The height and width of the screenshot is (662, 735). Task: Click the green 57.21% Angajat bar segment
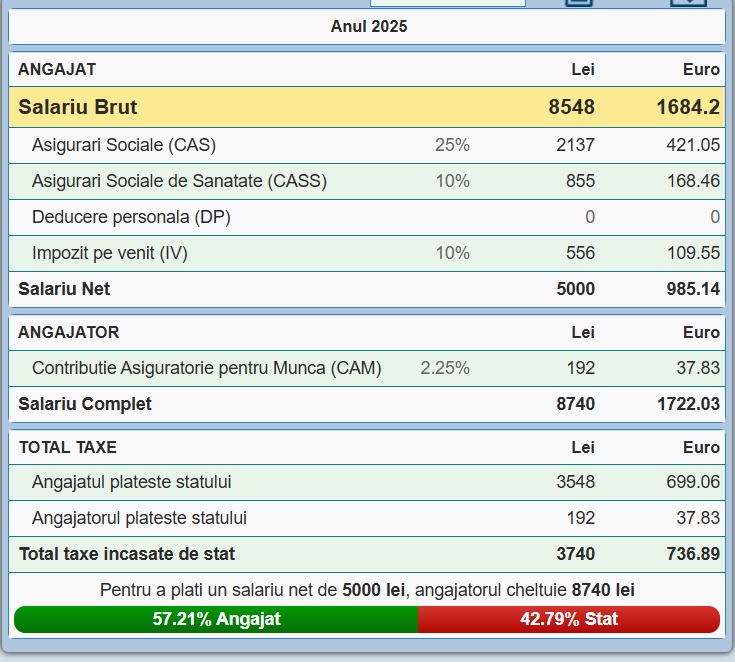coord(216,619)
